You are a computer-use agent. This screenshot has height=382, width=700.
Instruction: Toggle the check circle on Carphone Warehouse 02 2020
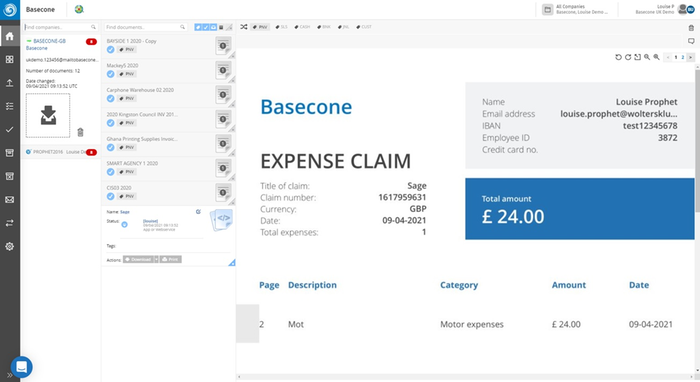pos(110,99)
